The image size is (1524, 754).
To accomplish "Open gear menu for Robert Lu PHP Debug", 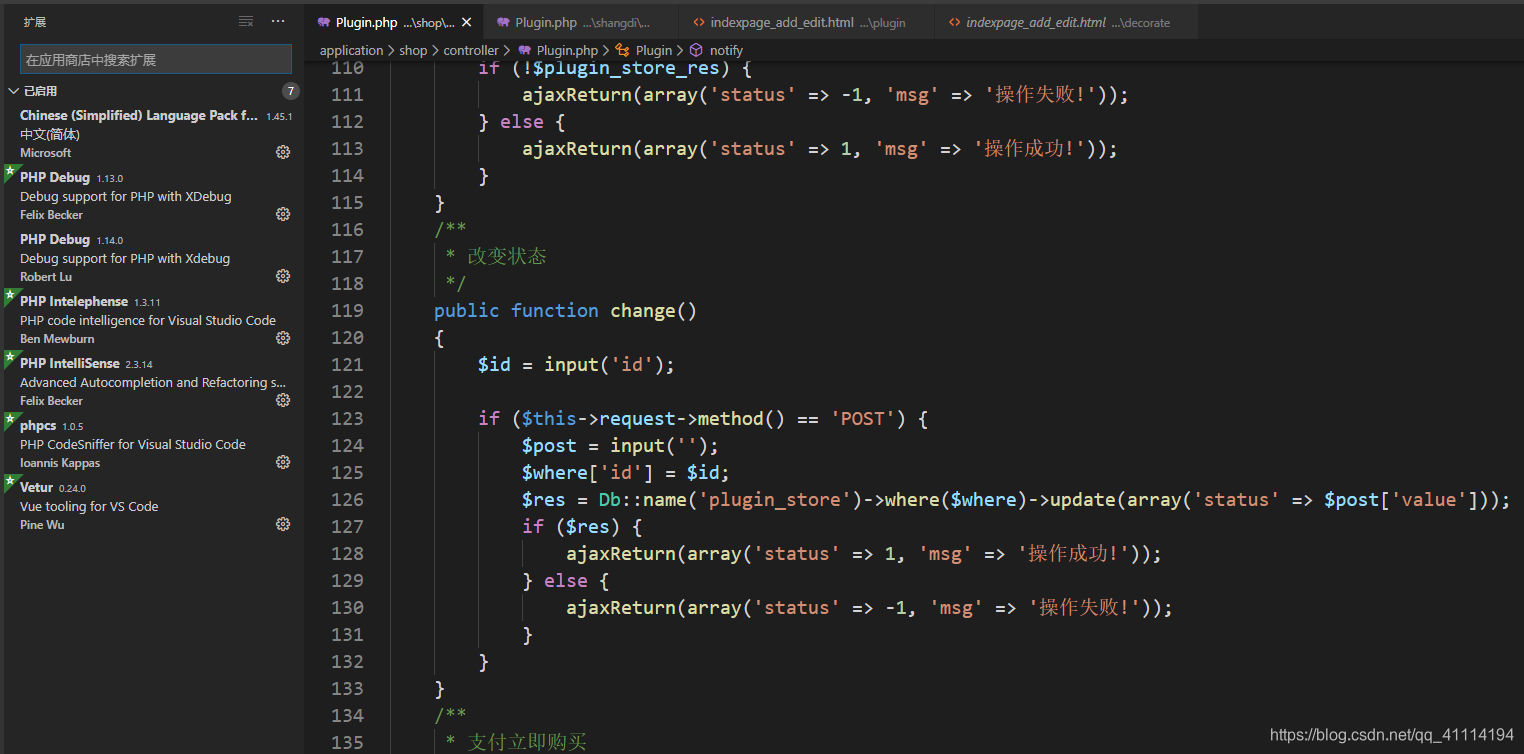I will tap(283, 276).
